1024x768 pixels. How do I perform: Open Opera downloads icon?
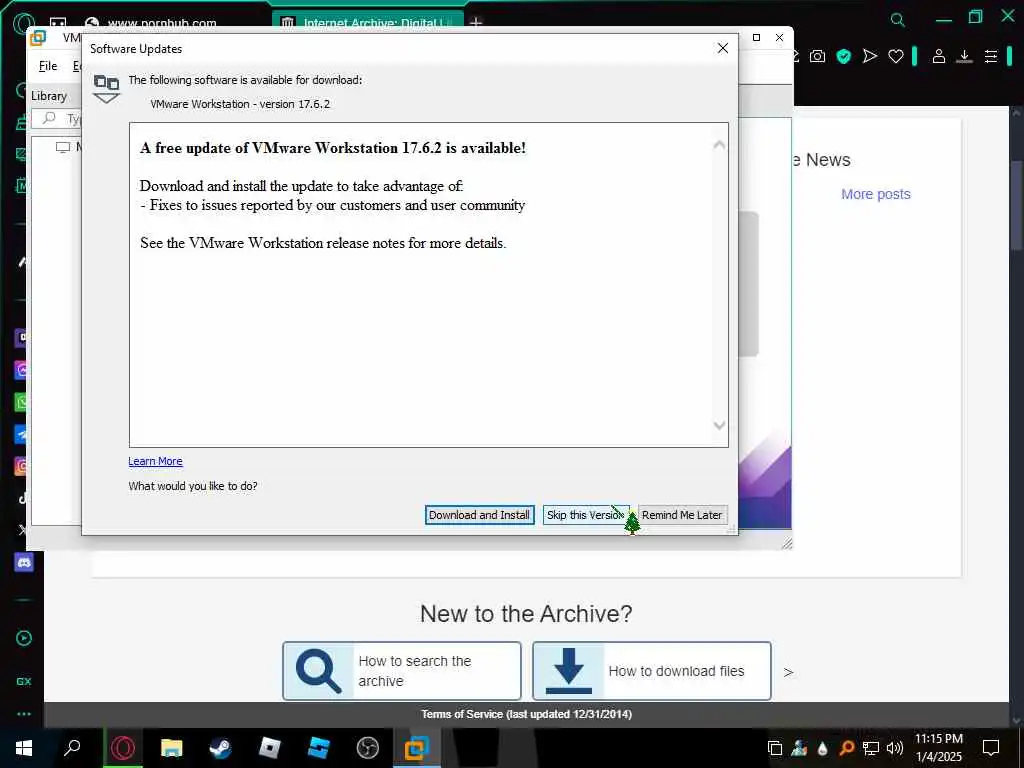965,57
